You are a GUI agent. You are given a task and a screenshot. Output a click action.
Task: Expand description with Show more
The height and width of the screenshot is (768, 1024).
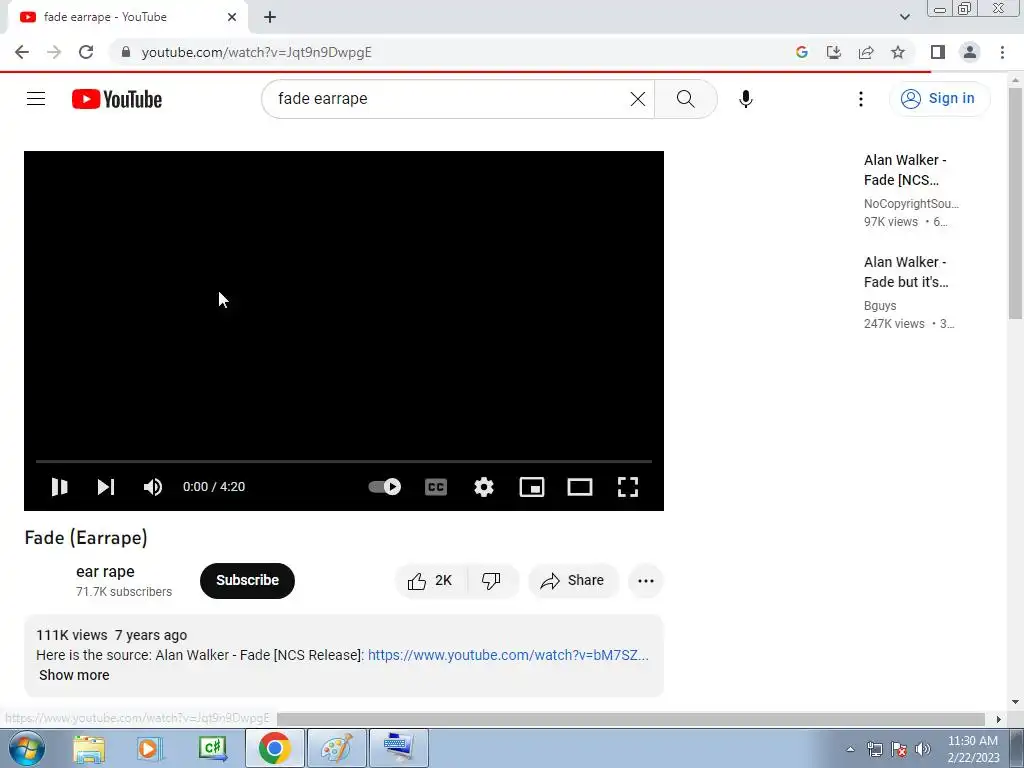pyautogui.click(x=74, y=675)
